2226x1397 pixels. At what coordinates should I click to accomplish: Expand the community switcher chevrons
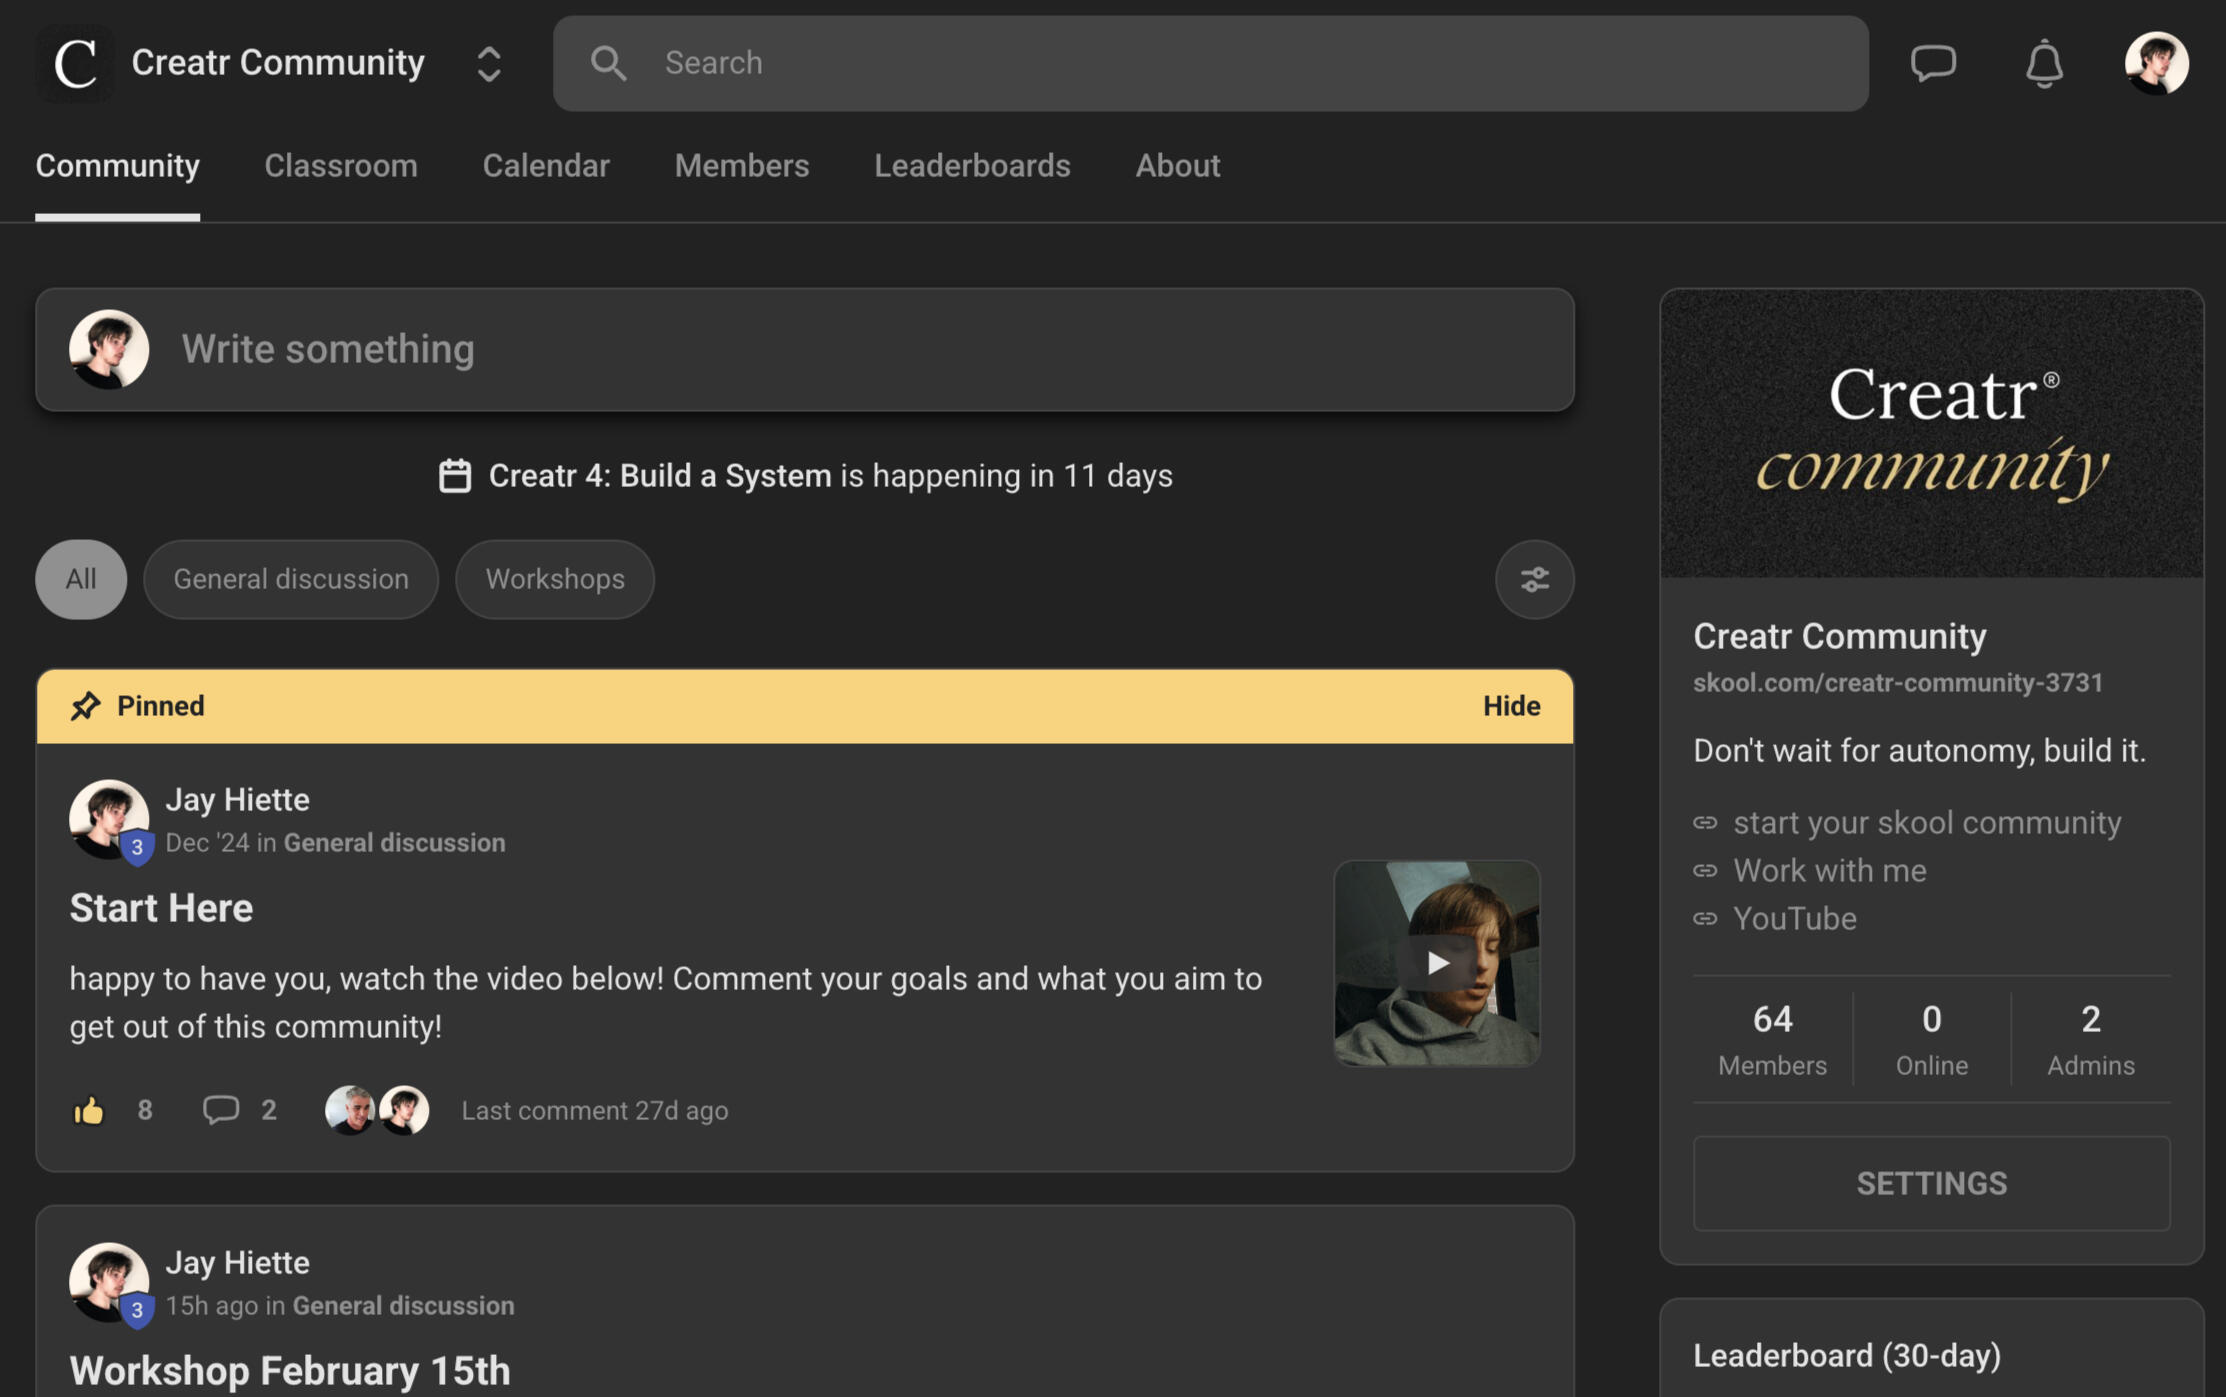pos(489,63)
